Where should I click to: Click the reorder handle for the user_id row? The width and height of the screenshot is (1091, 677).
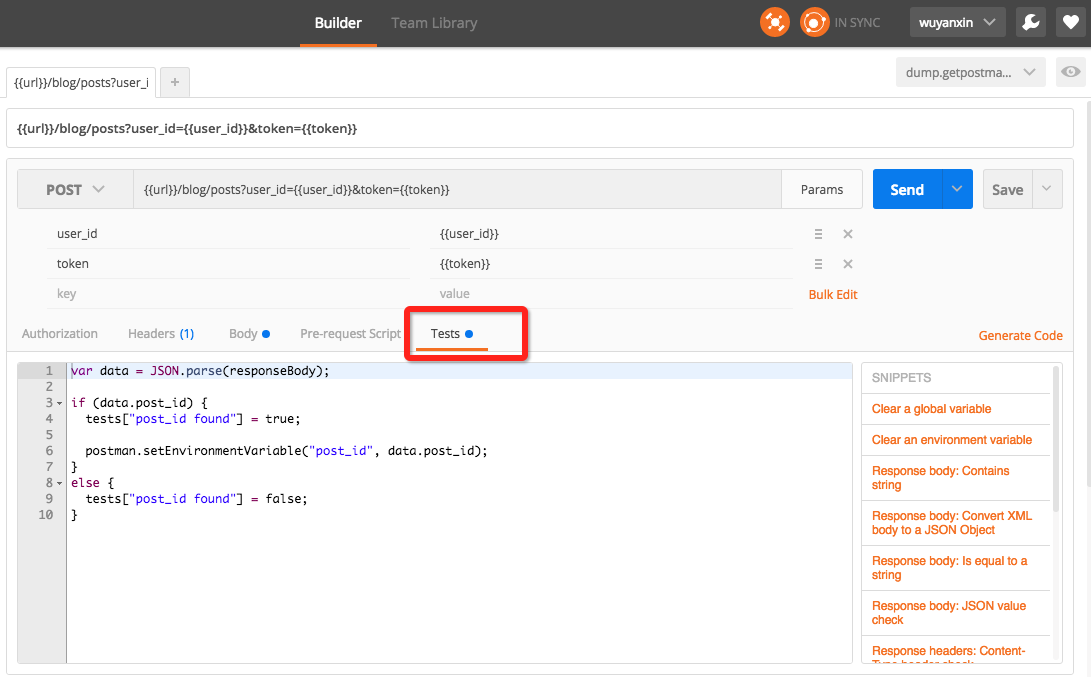818,234
